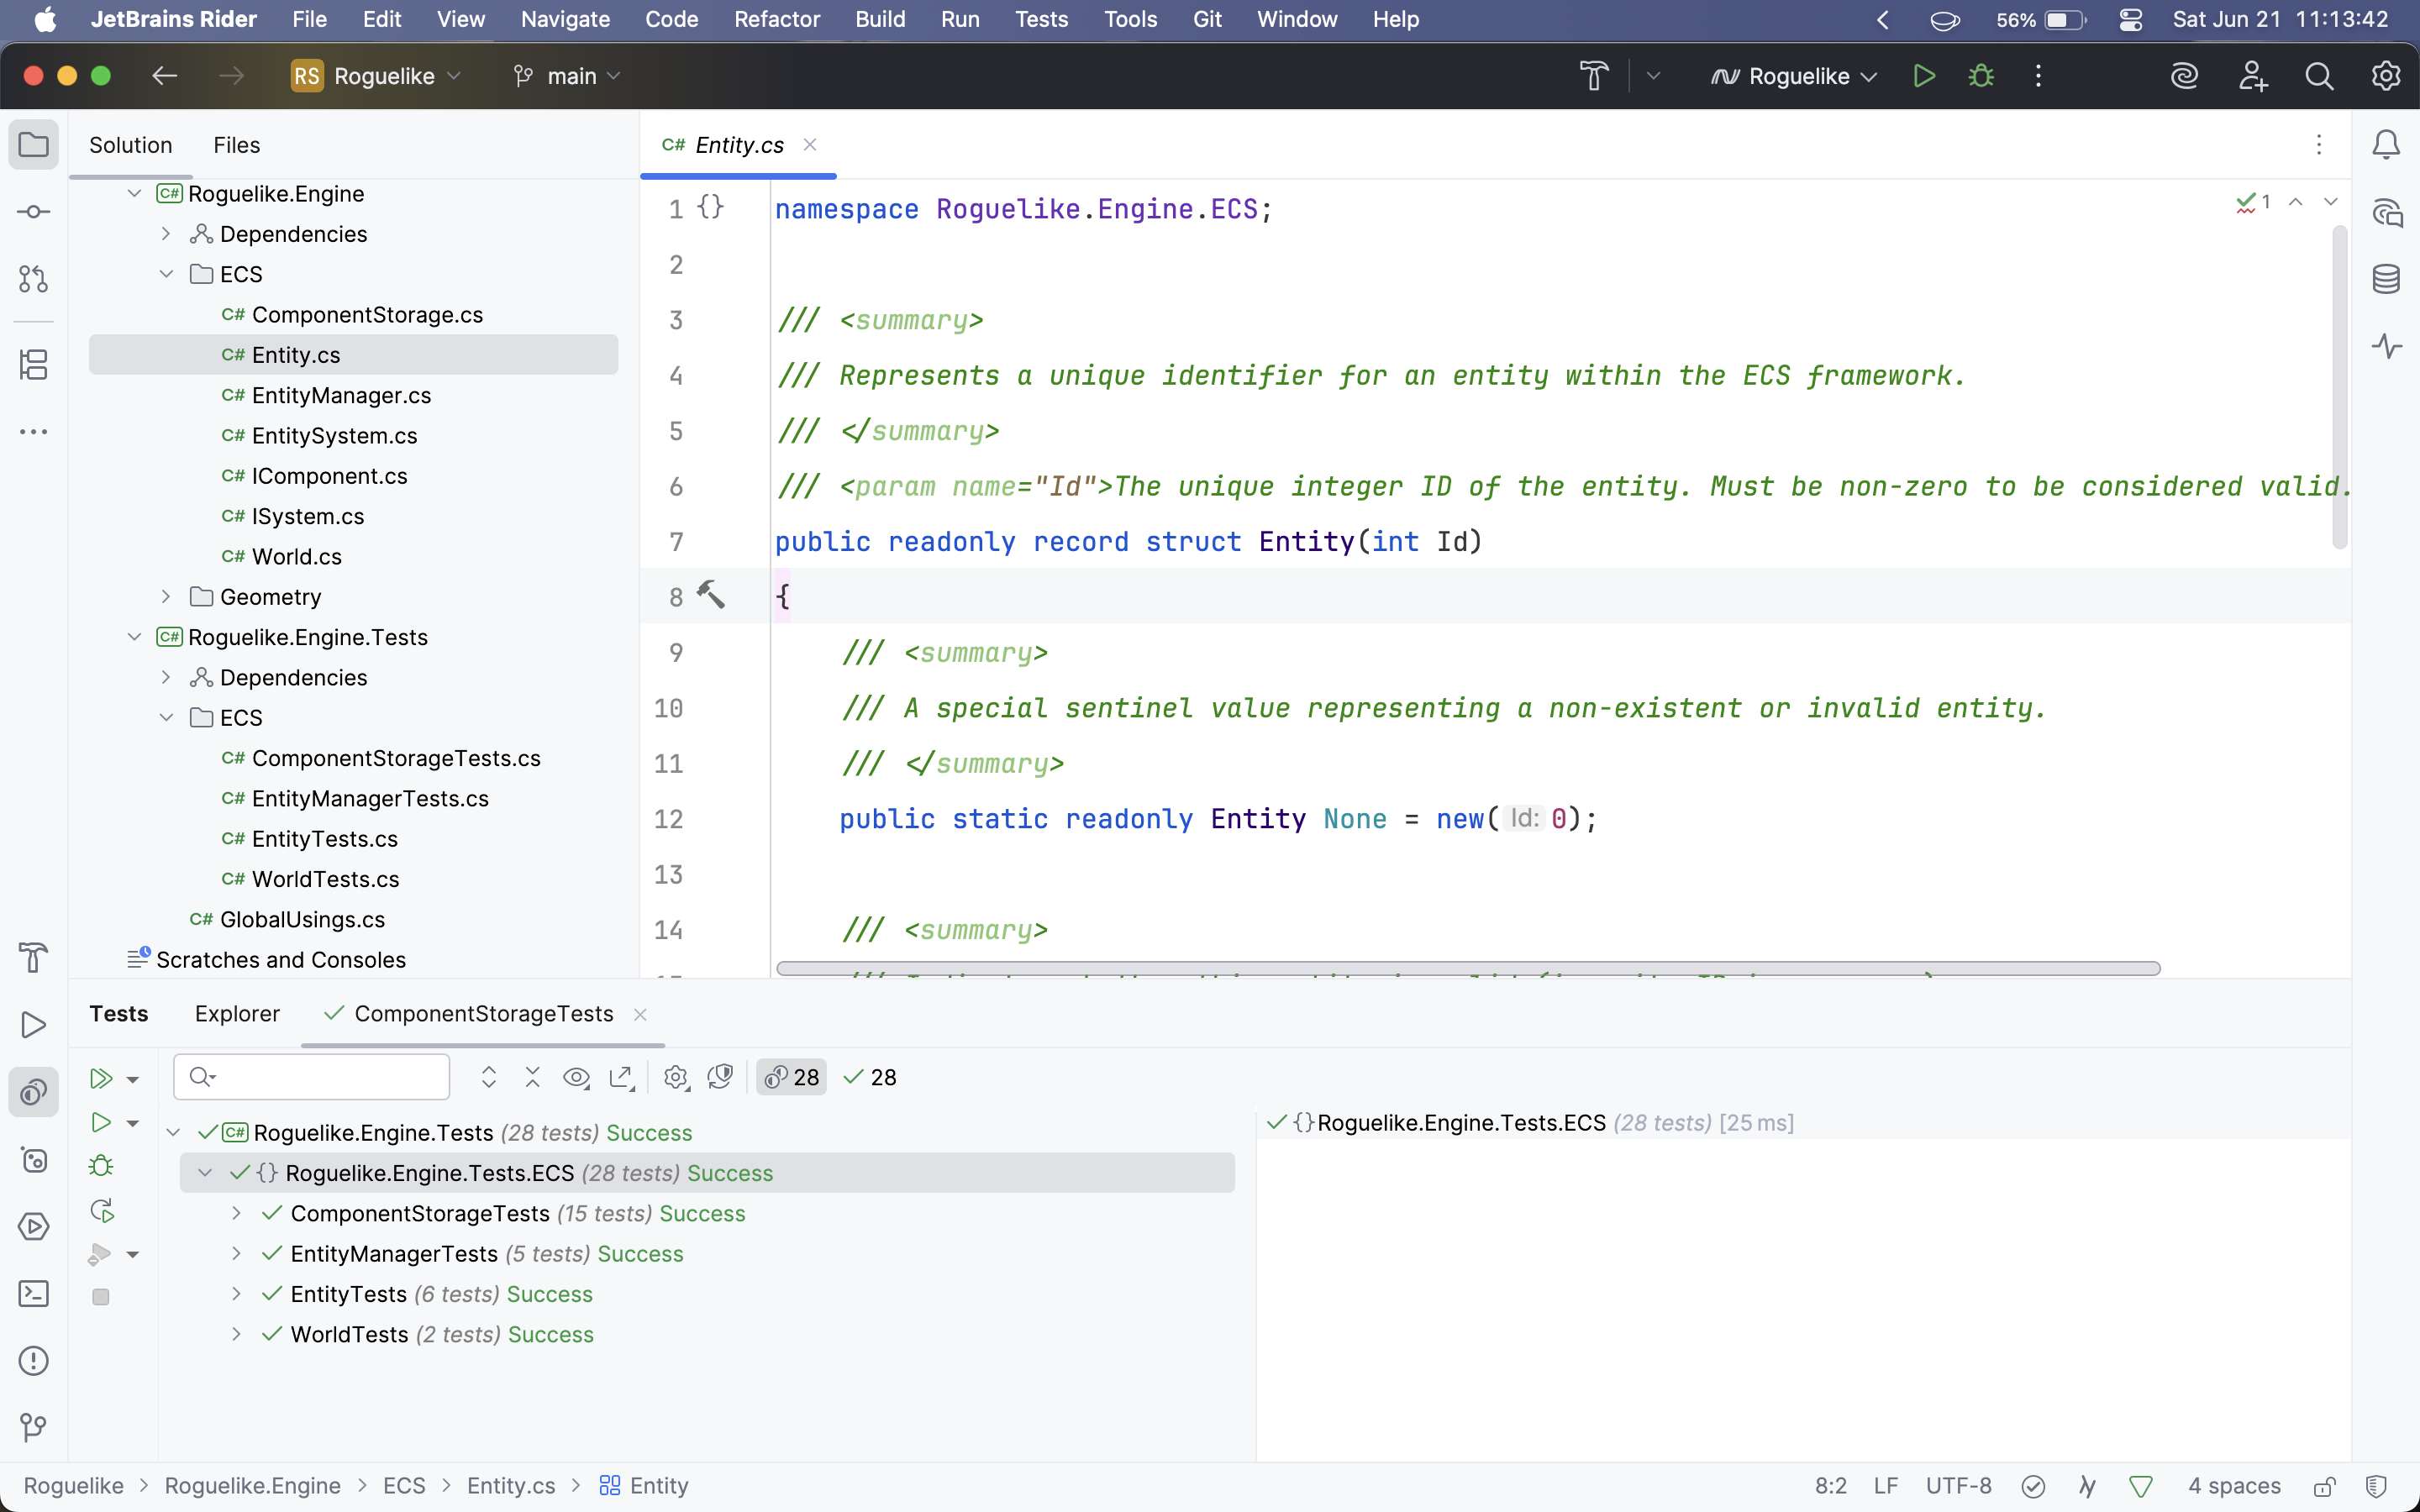Viewport: 2420px width, 1512px height.
Task: Show more tool windows ellipsis
Action: (x=33, y=432)
